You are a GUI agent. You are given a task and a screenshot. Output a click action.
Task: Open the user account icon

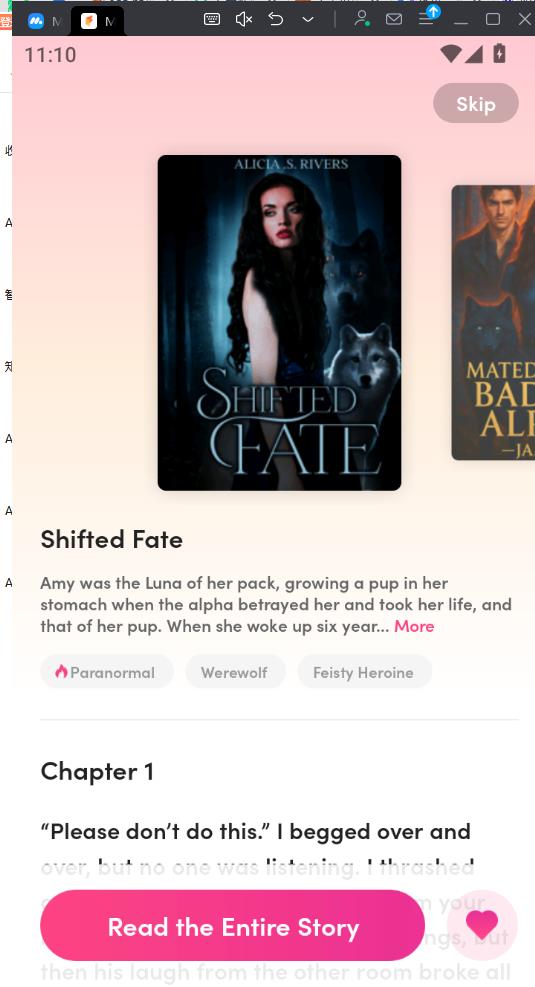[x=361, y=19]
